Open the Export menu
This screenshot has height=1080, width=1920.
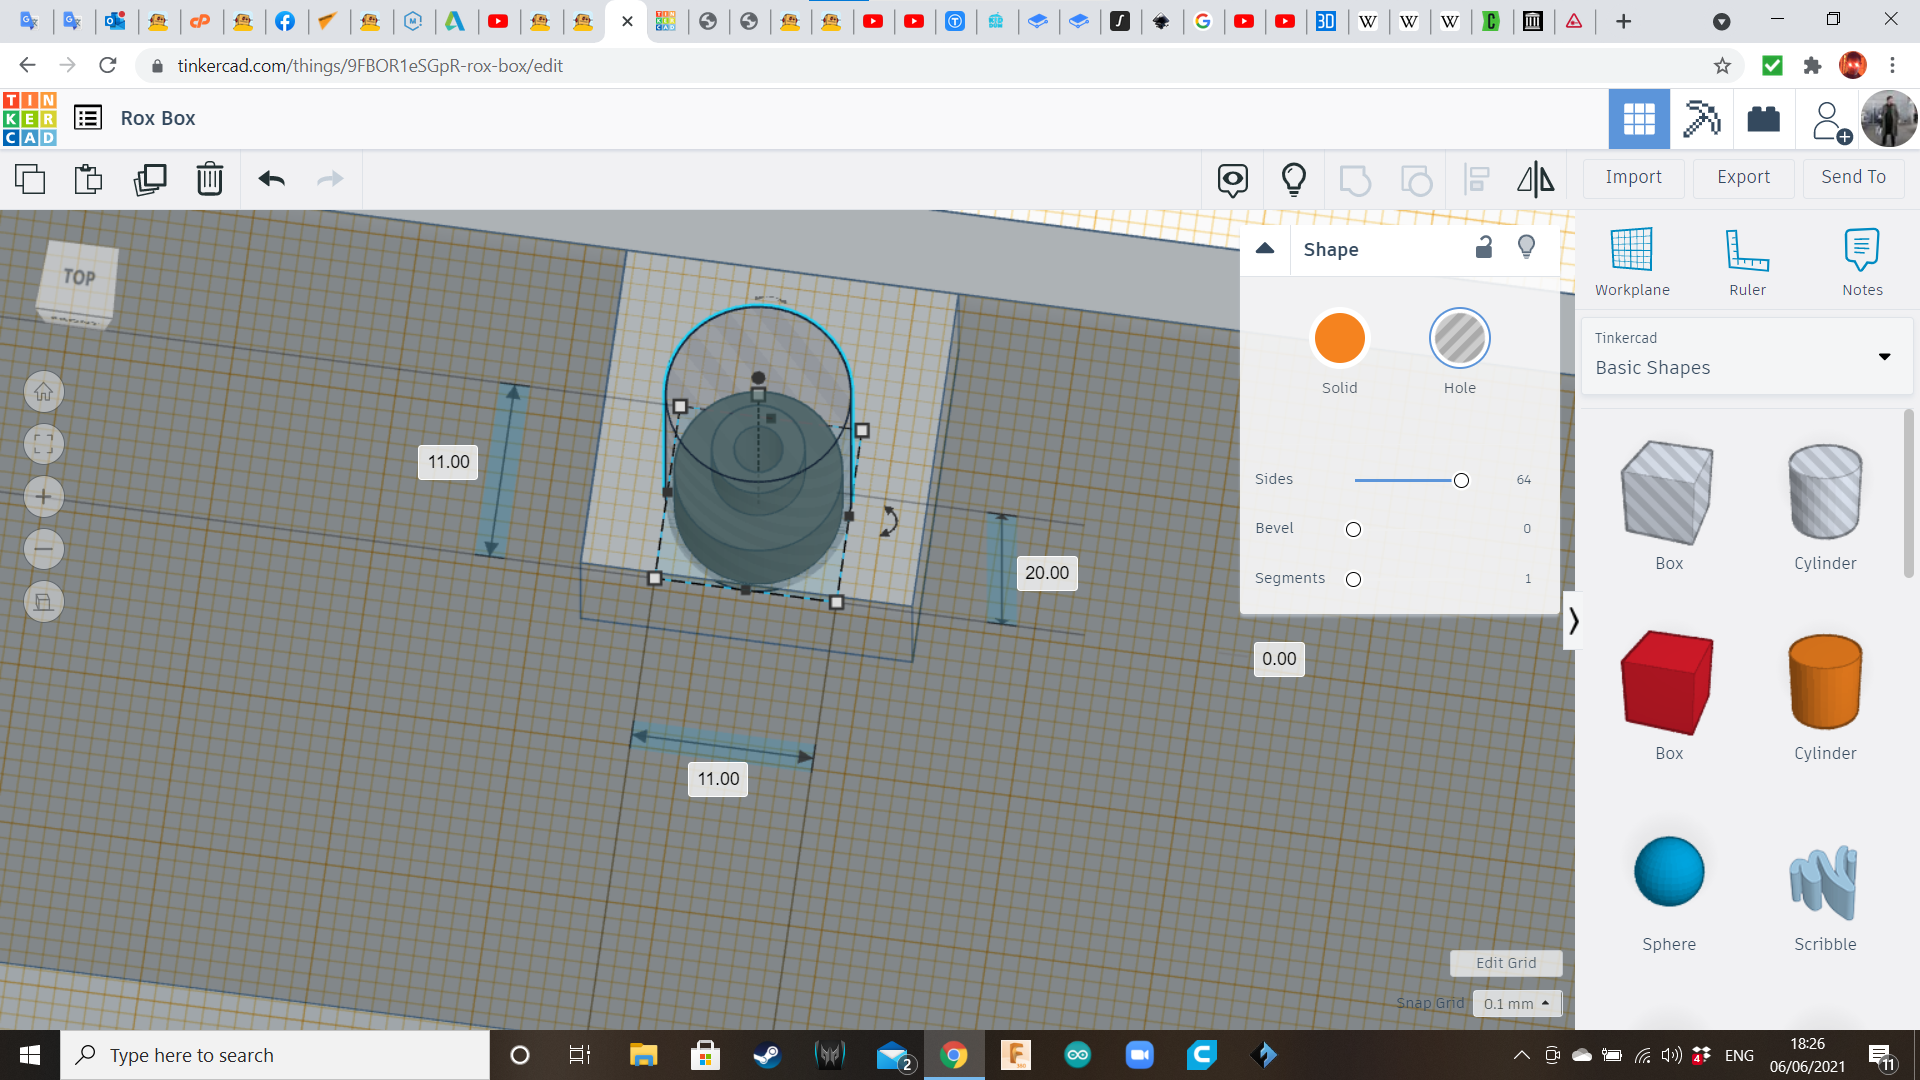[1743, 177]
